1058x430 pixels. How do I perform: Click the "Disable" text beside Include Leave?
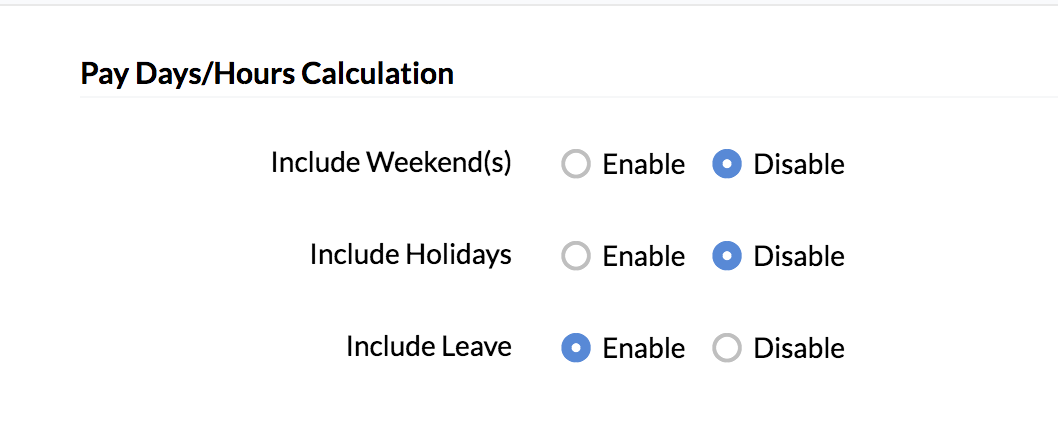798,348
